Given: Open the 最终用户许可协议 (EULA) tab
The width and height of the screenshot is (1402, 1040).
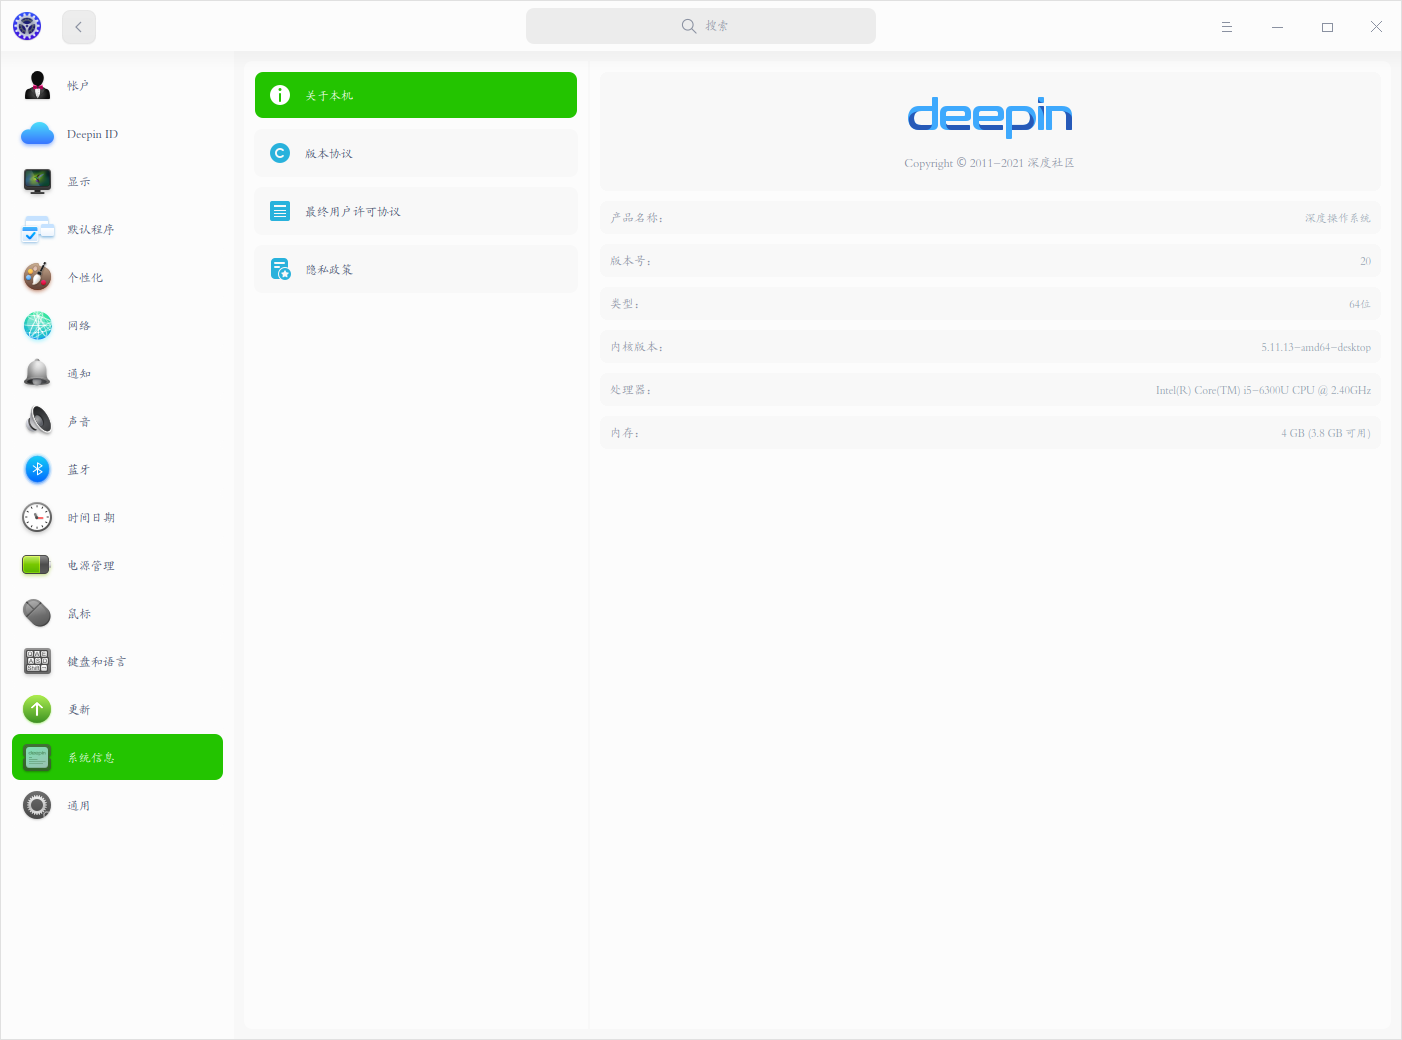Looking at the screenshot, I should 416,211.
